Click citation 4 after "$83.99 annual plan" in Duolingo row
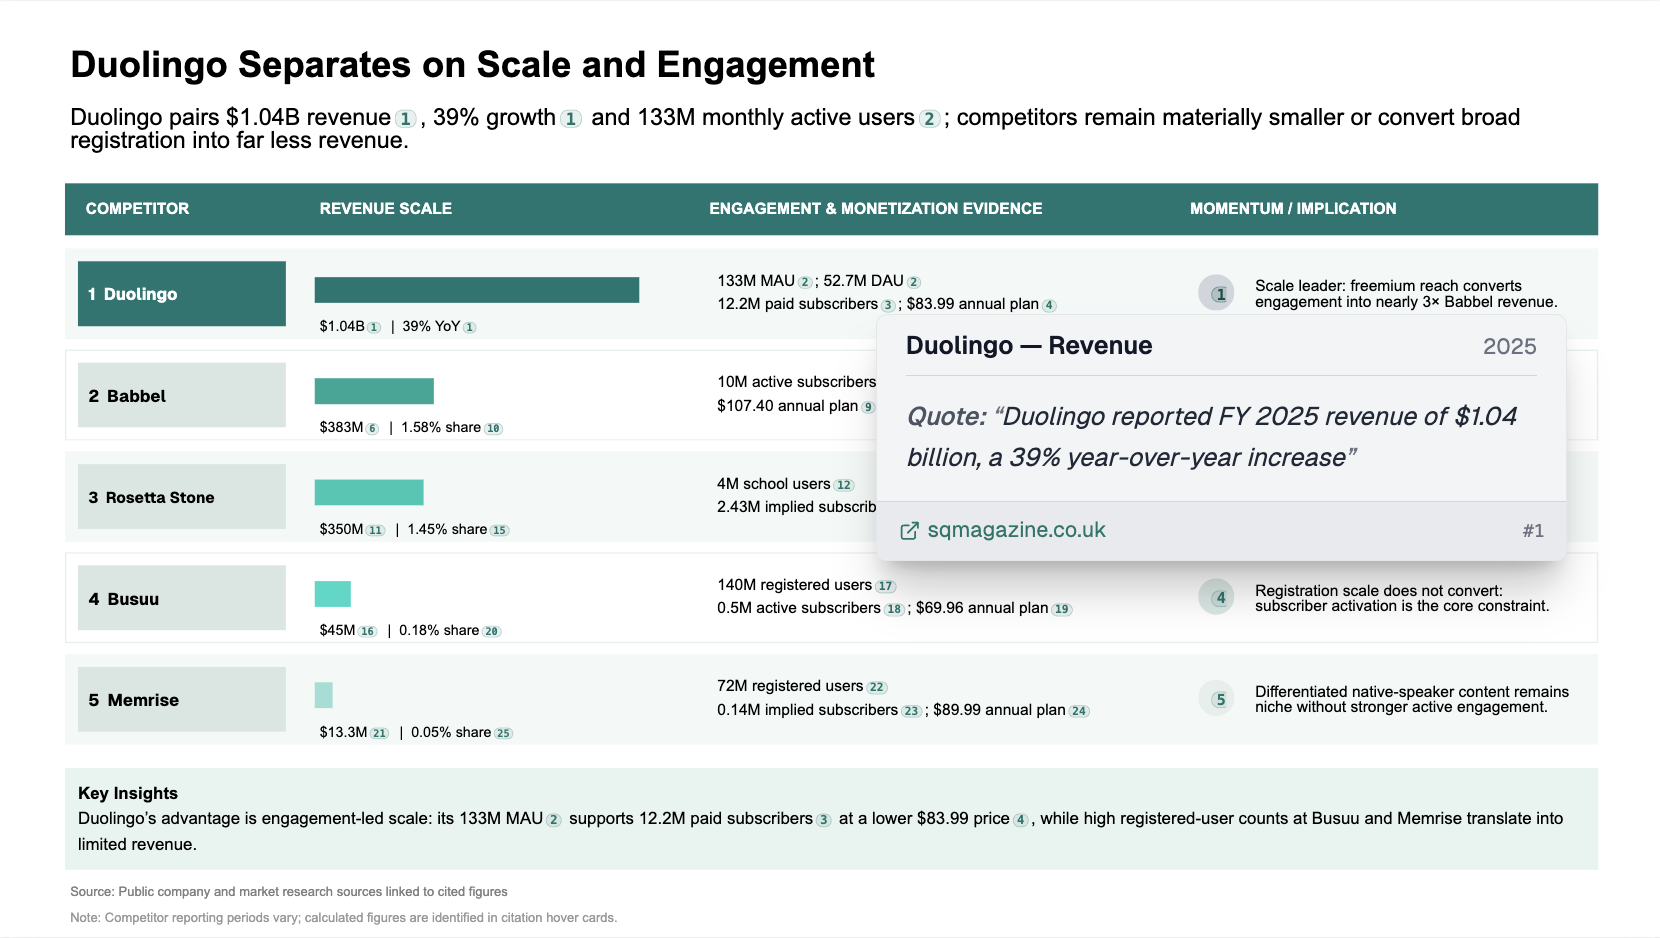 click(1049, 305)
